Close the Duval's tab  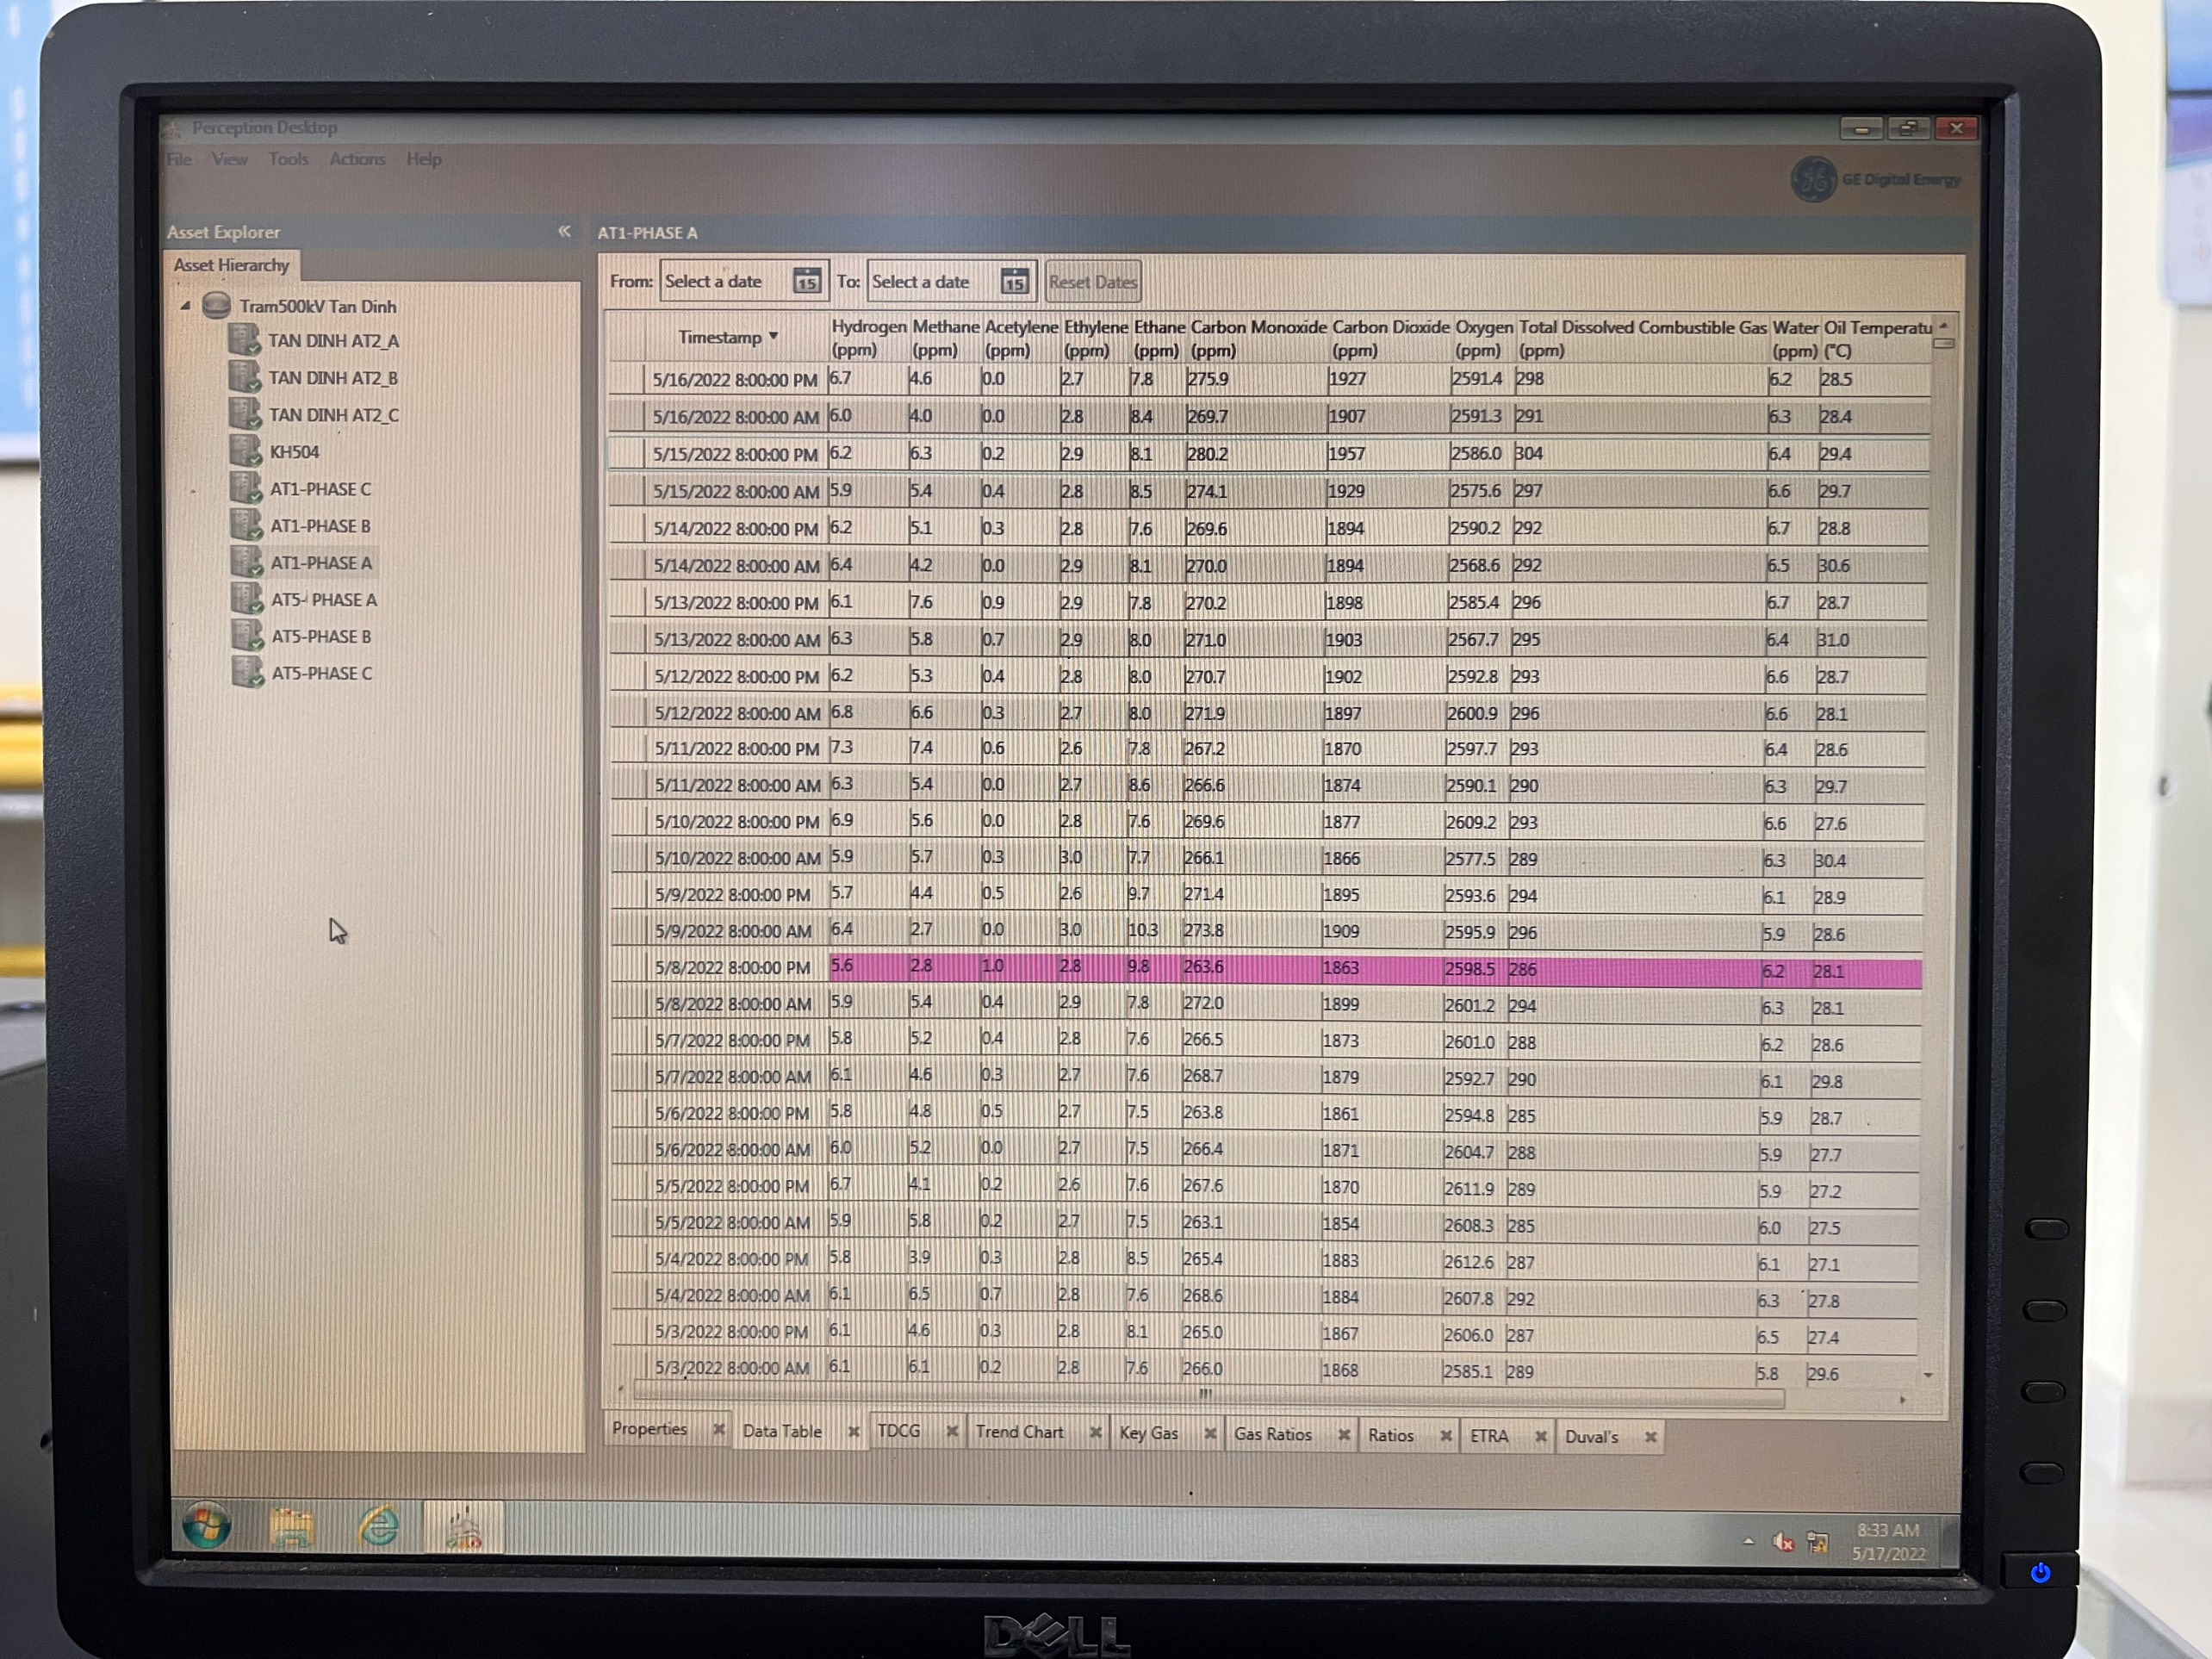coord(1651,1437)
